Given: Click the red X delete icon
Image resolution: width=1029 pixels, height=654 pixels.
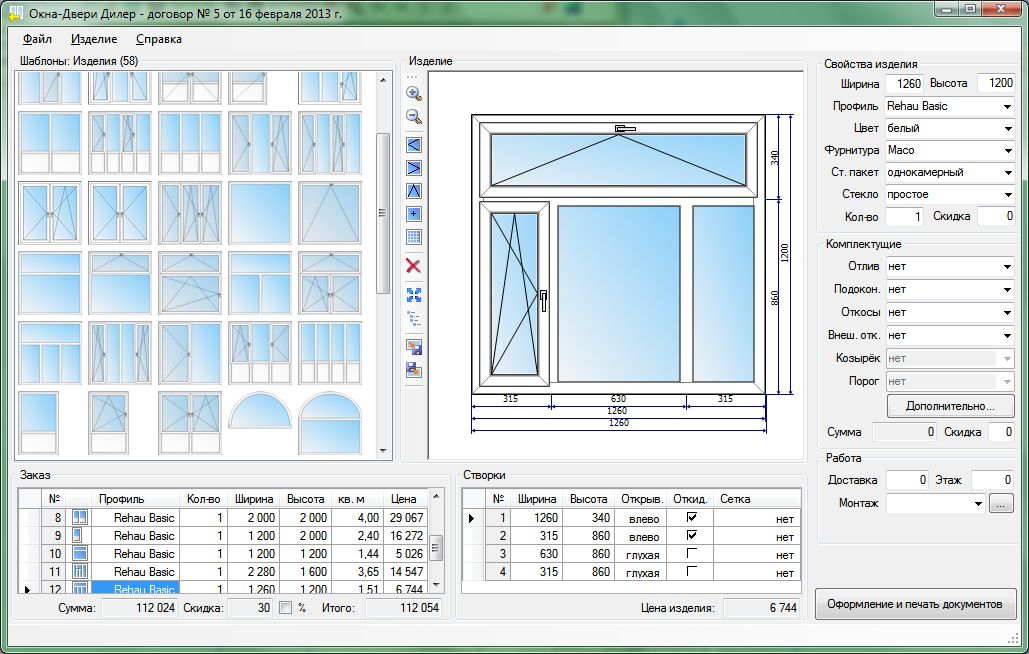Looking at the screenshot, I should [x=413, y=266].
